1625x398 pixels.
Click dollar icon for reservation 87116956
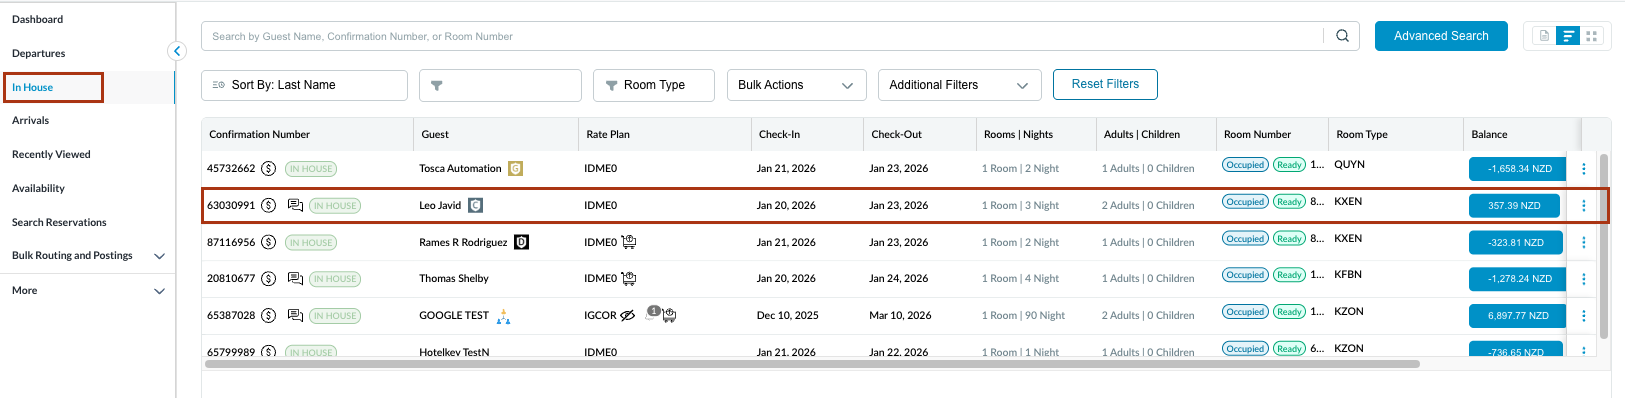point(268,243)
